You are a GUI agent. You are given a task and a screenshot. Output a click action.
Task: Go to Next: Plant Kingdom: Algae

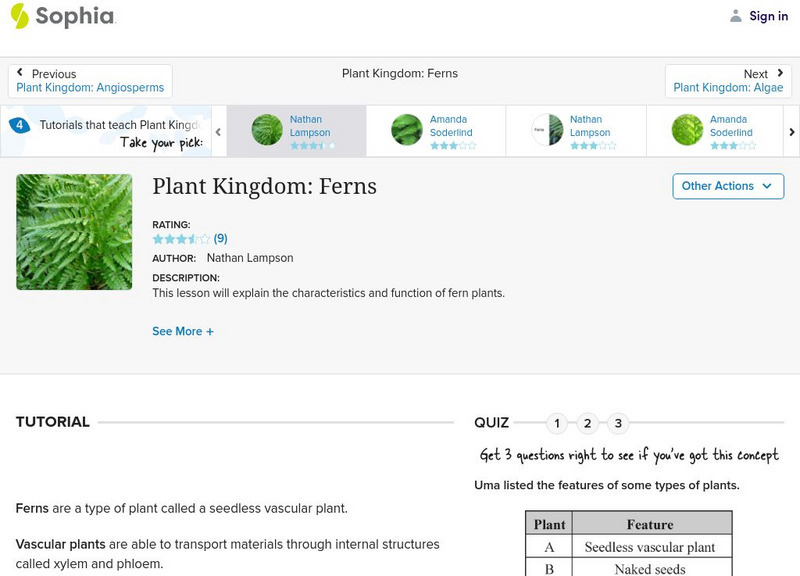(728, 81)
